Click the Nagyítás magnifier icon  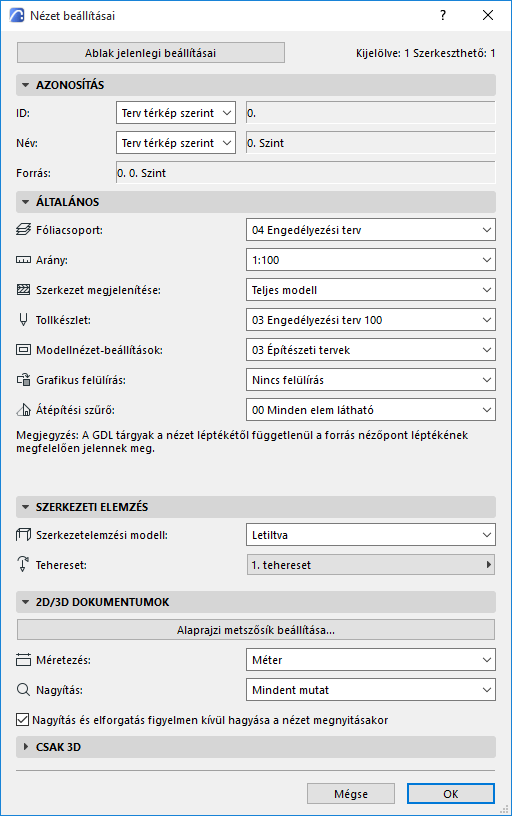[x=23, y=690]
